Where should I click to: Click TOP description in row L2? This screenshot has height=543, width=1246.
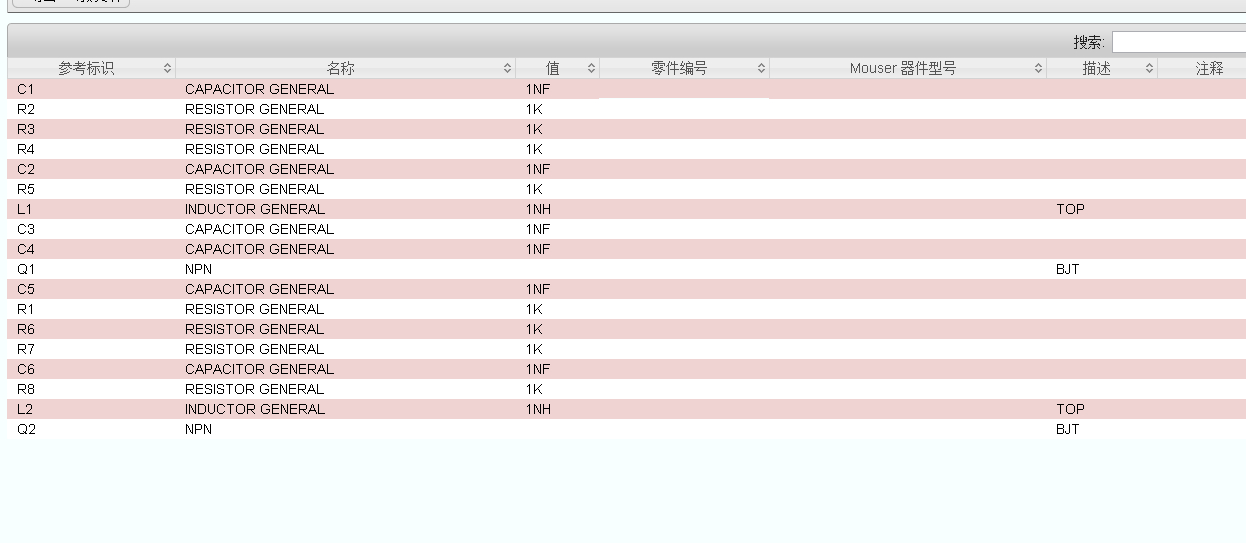pyautogui.click(x=1070, y=409)
